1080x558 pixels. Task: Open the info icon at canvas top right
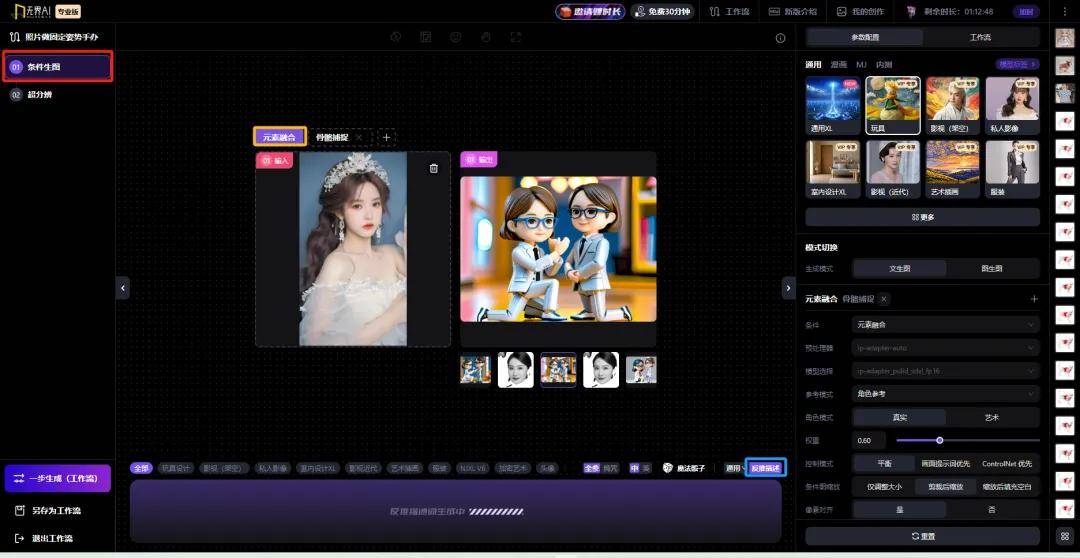click(781, 38)
